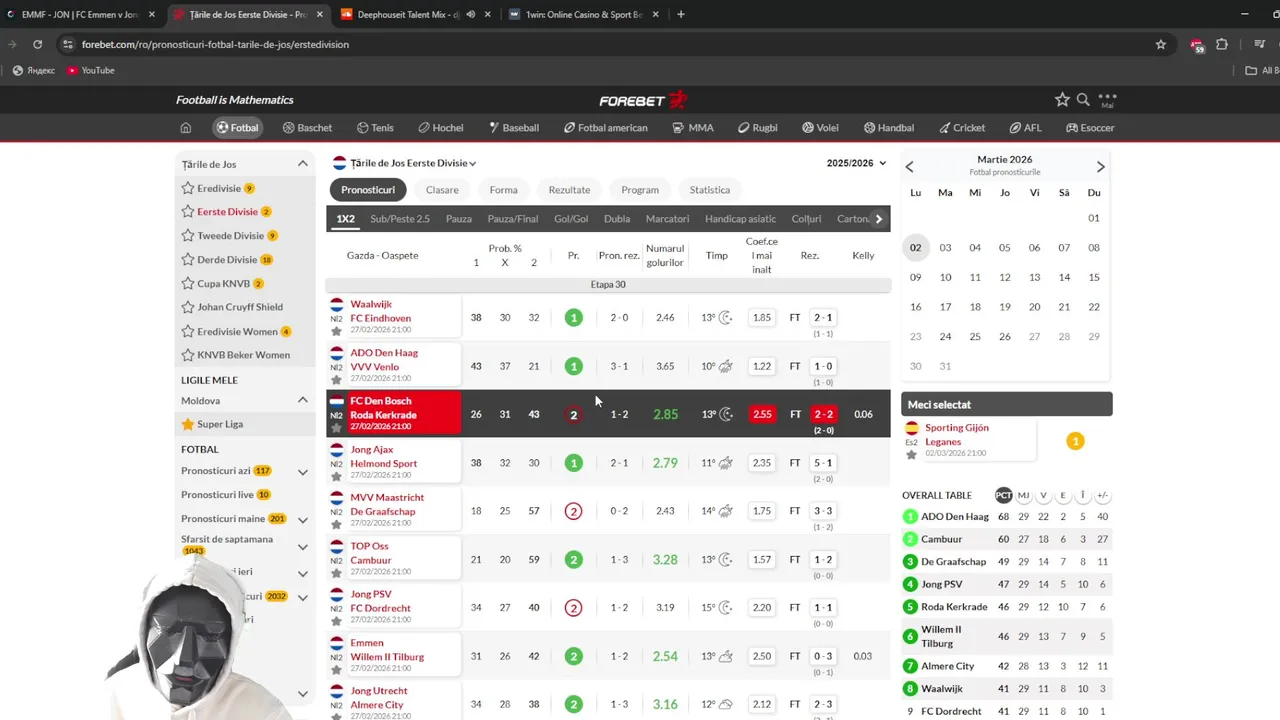Image resolution: width=1280 pixels, height=720 pixels.
Task: Toggle favorite star for Eredivisie Women
Action: 187,331
